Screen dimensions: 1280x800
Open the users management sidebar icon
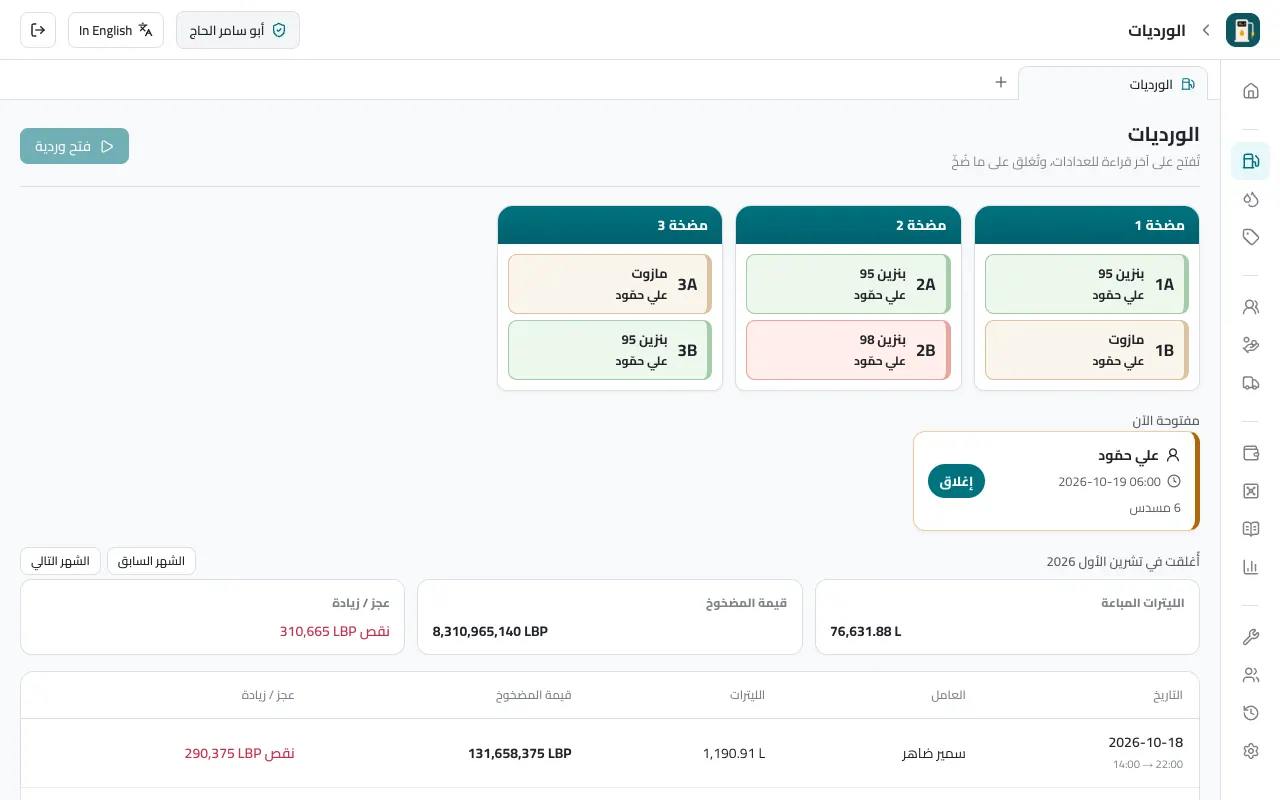coord(1250,675)
